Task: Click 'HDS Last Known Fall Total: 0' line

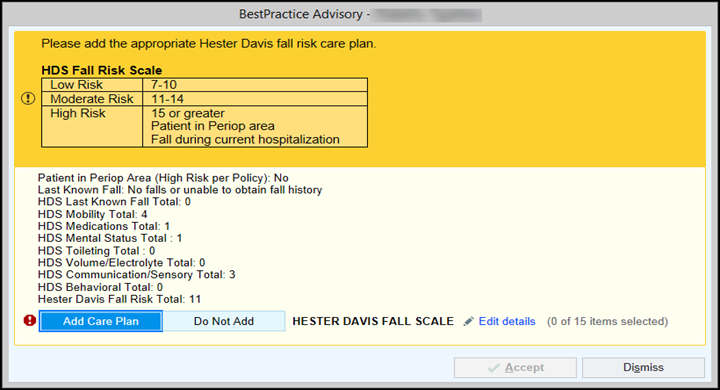Action: (114, 202)
